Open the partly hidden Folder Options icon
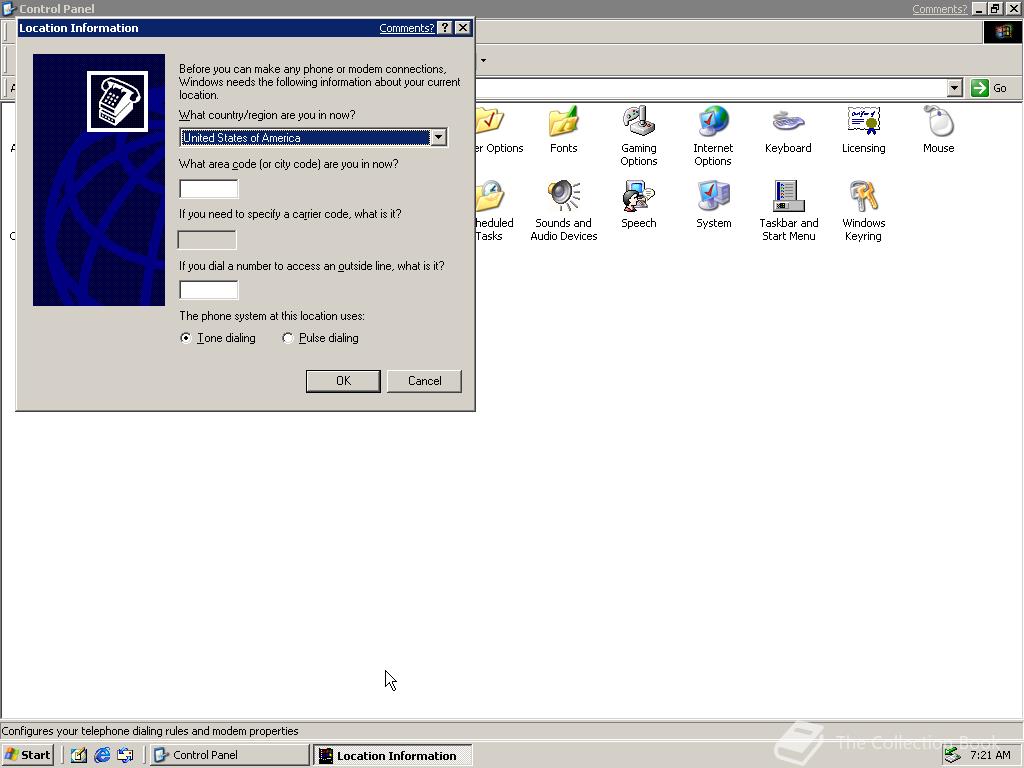Screen dimensions: 1024x768 (x=490, y=121)
